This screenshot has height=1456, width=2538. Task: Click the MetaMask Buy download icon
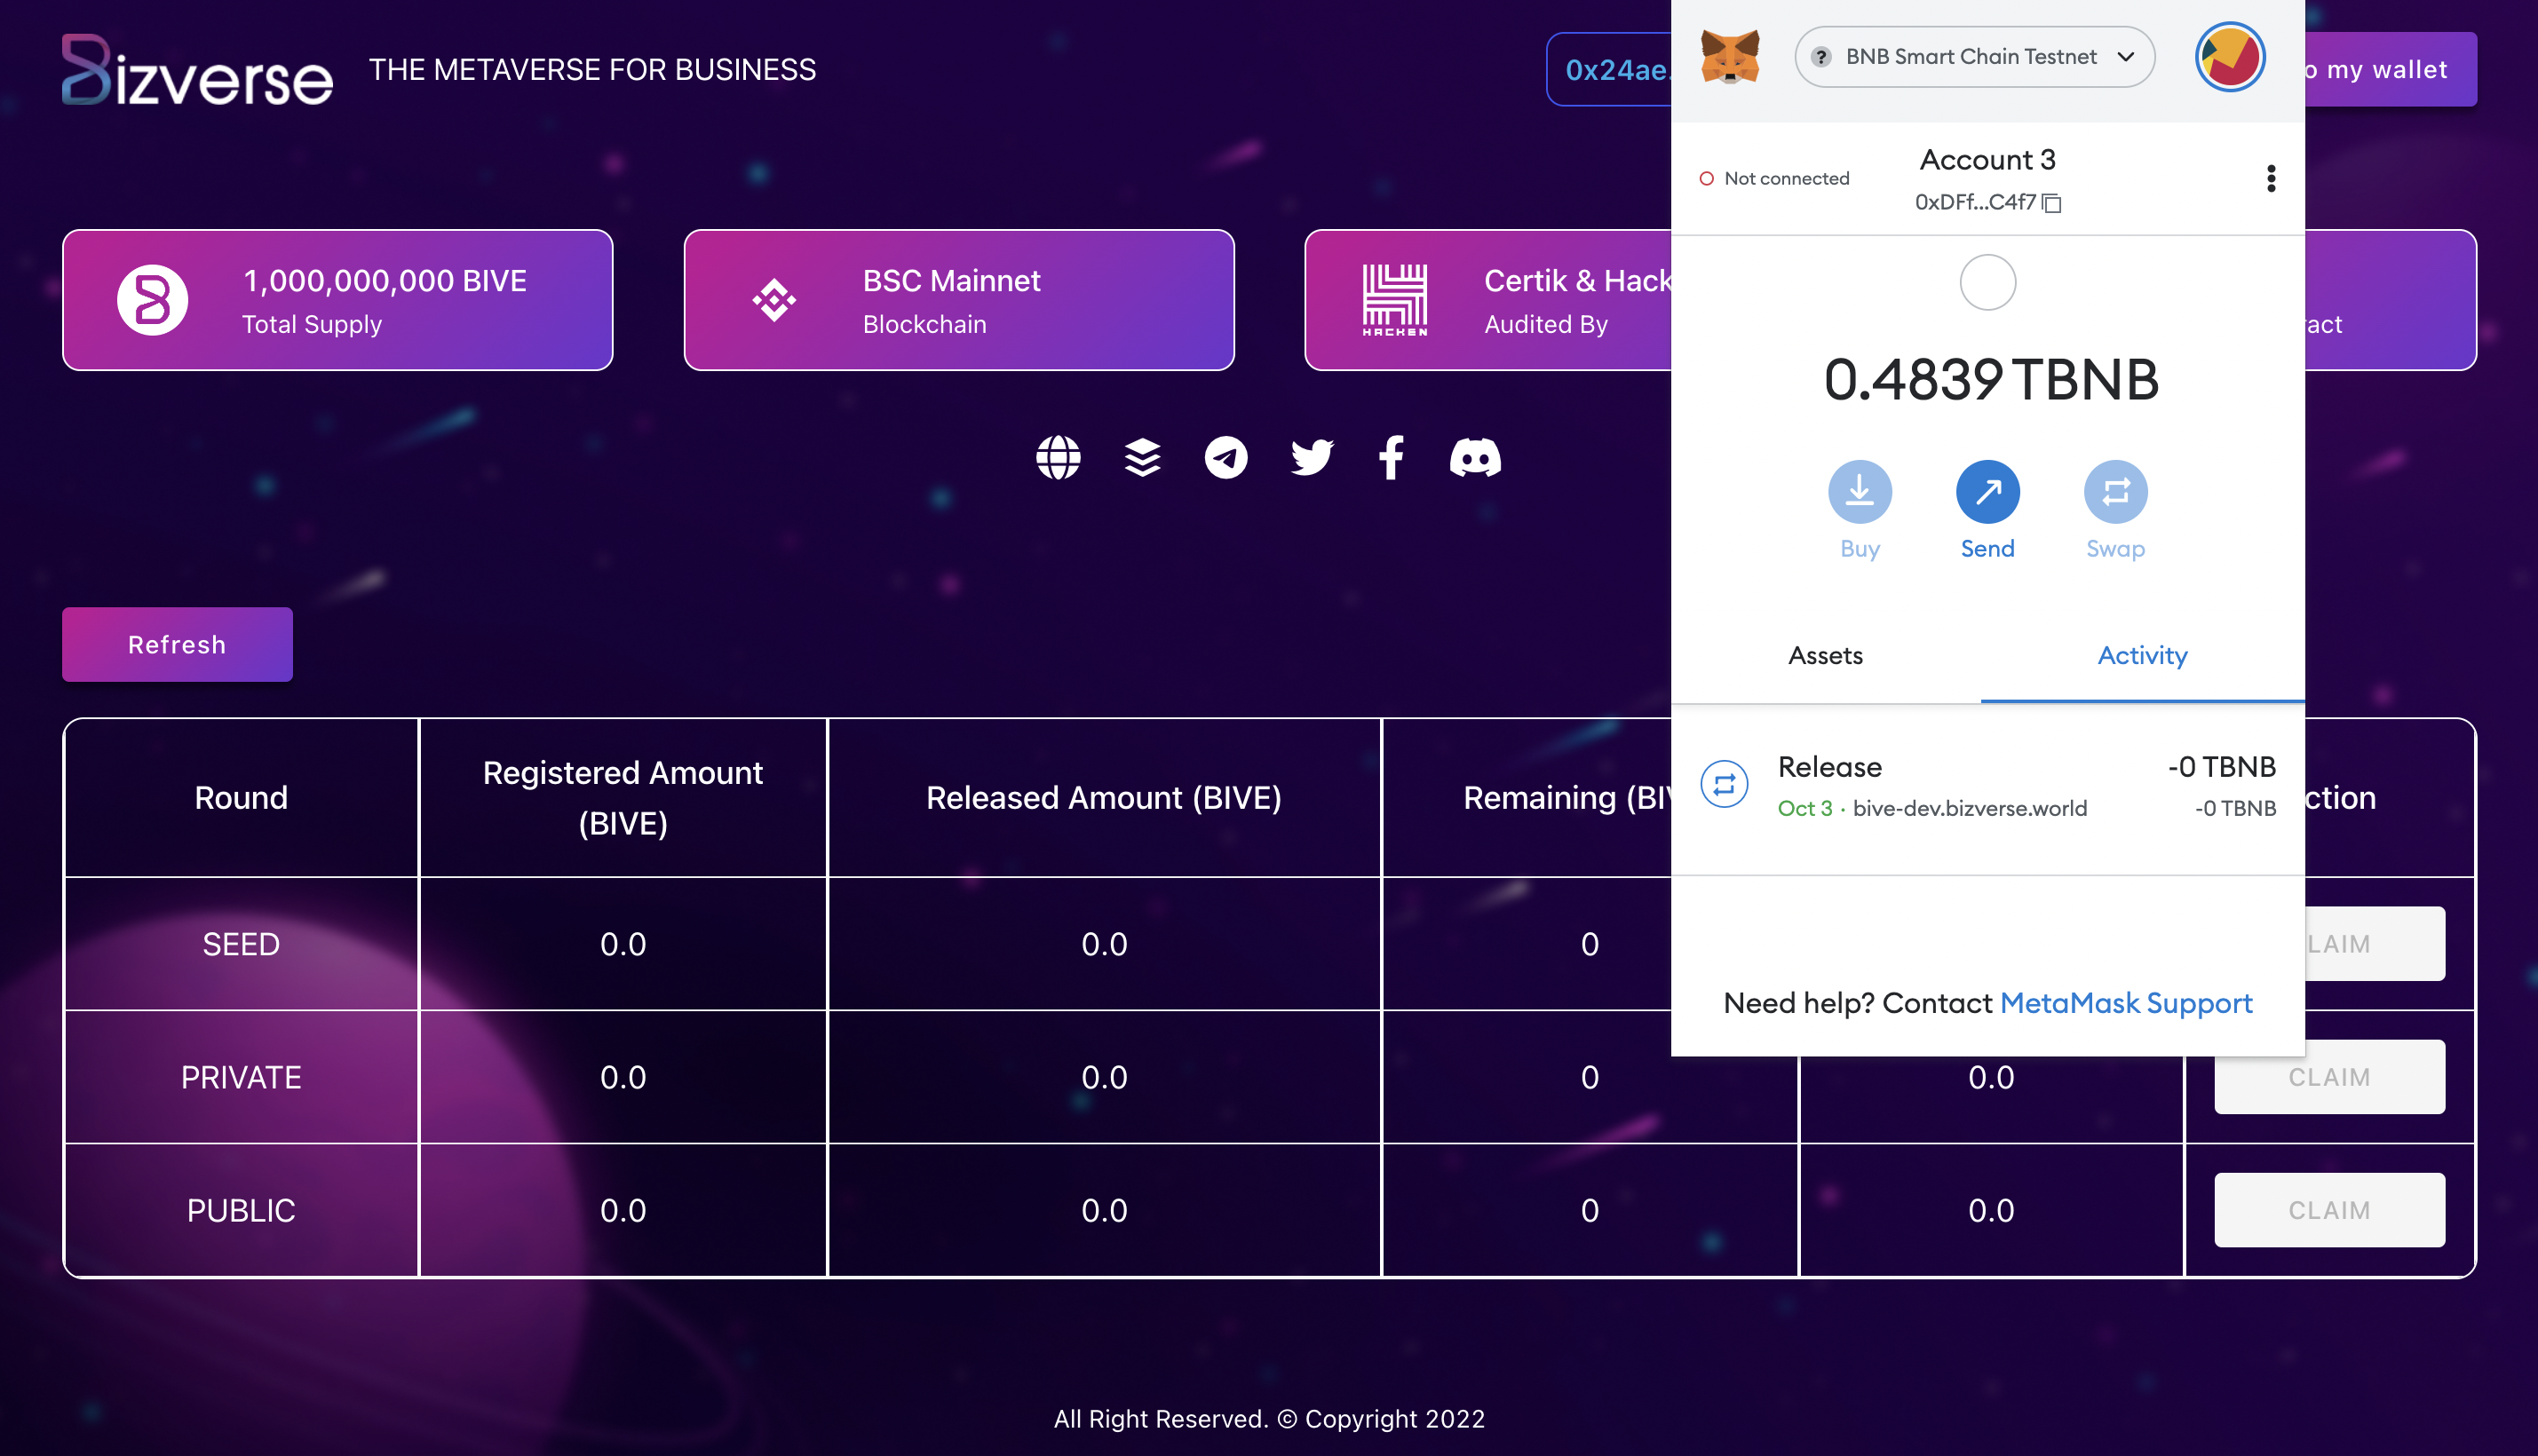(x=1859, y=492)
